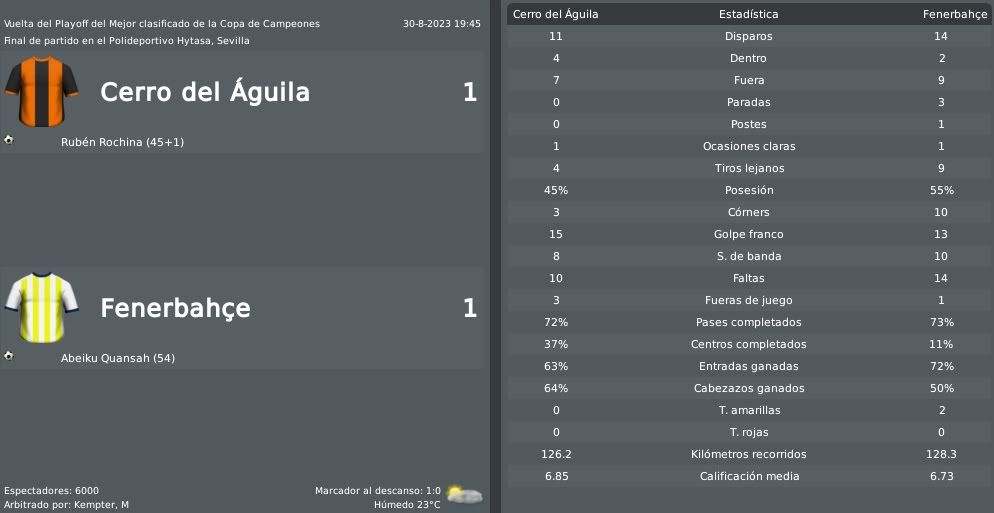This screenshot has height=513, width=994.
Task: Select scorer Rubén Rochina (45+1)
Action: [x=122, y=142]
